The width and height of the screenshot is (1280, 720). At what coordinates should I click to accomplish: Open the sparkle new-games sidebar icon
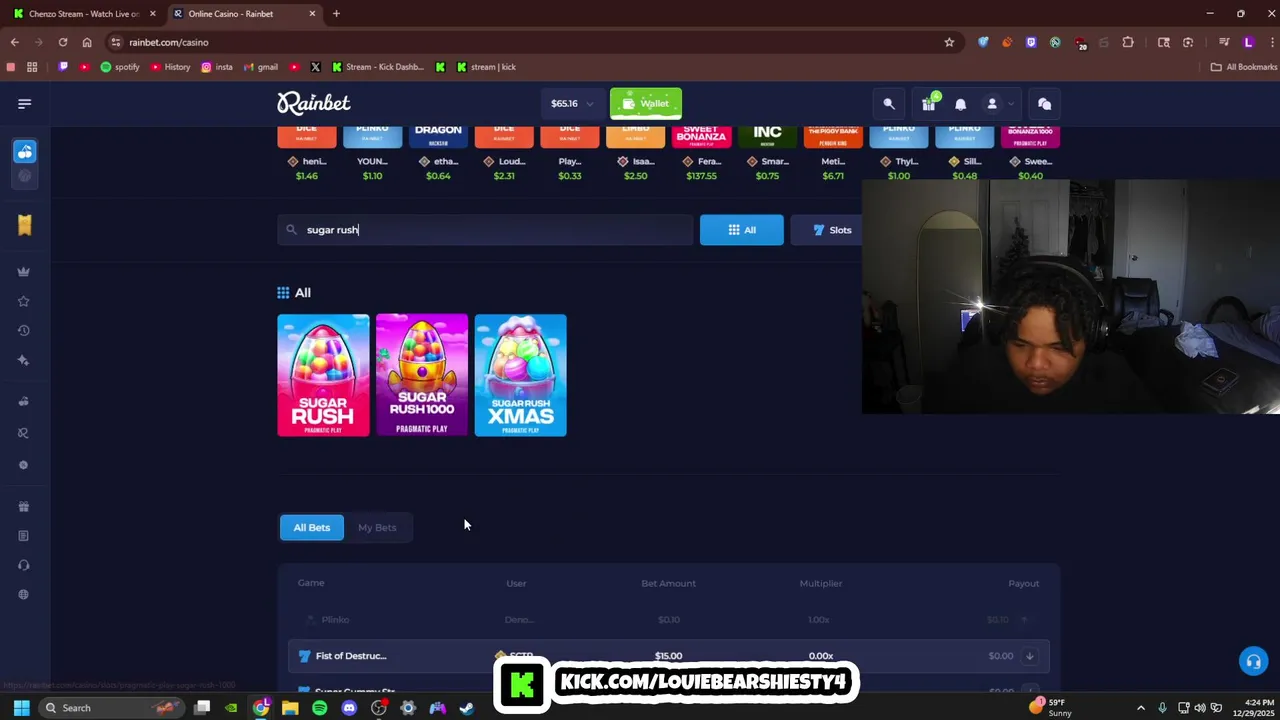click(x=24, y=360)
